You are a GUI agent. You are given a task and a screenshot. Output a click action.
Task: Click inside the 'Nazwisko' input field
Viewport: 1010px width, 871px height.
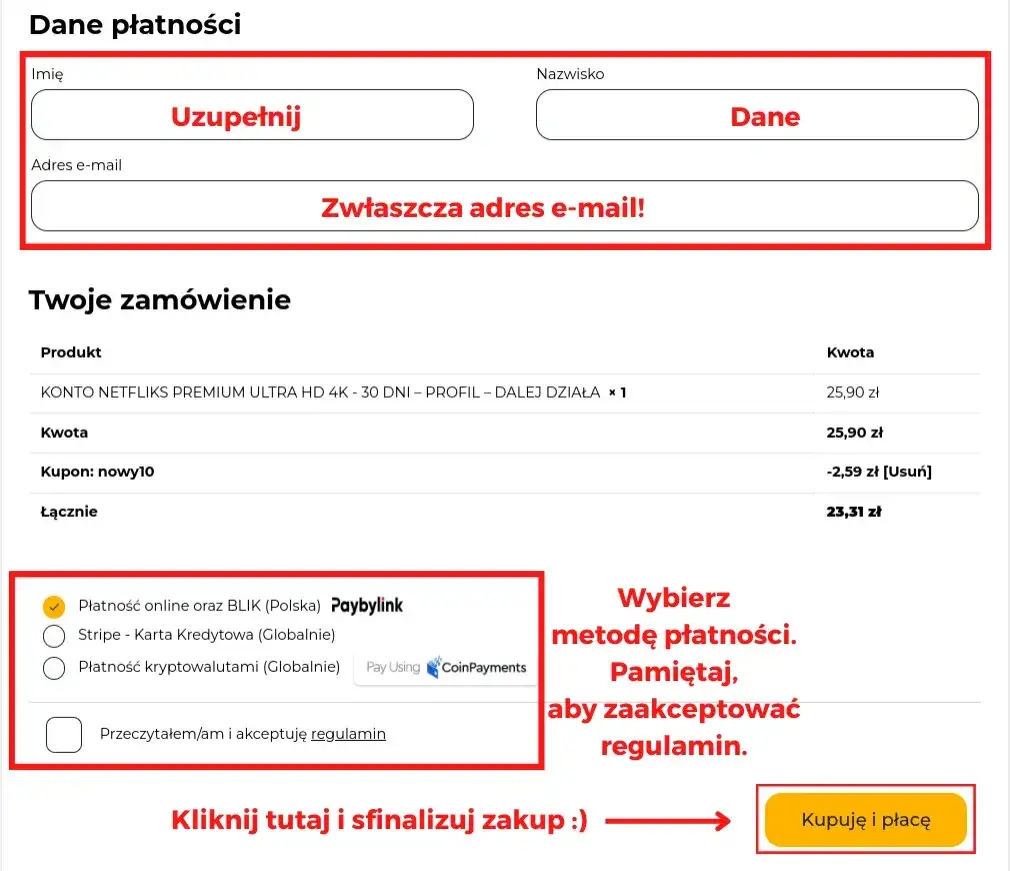(x=757, y=114)
